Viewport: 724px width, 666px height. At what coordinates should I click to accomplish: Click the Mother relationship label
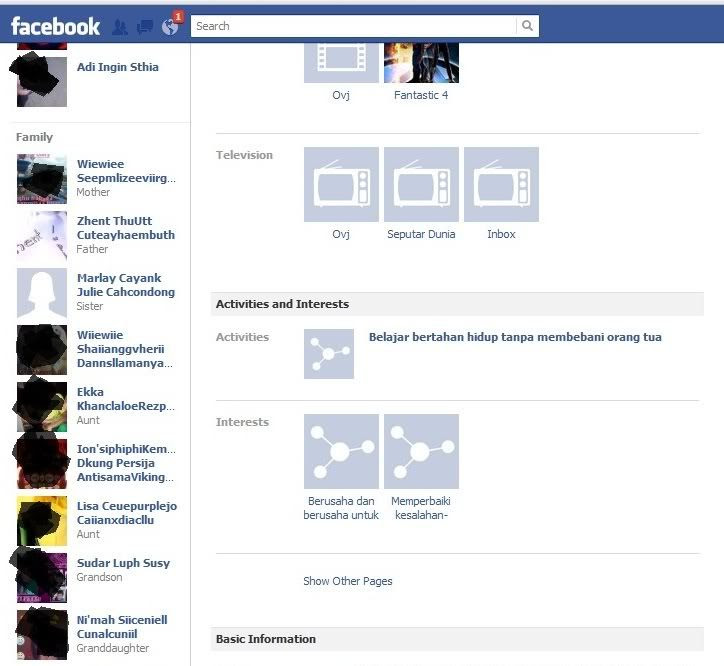coord(93,192)
